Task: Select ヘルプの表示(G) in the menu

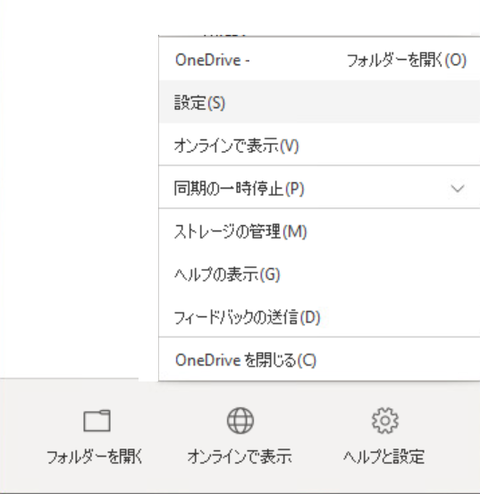Action: click(319, 274)
